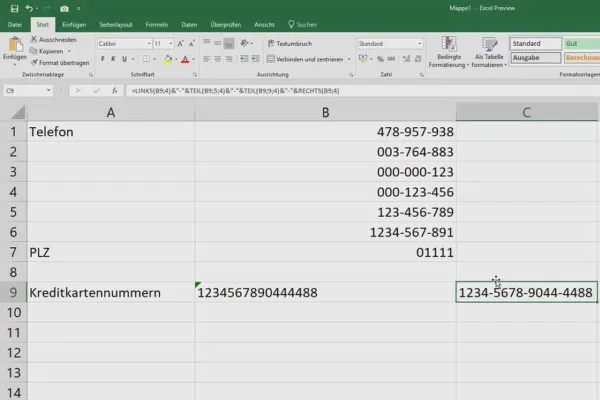Click Format übertragen
The height and width of the screenshot is (400, 600).
(59, 62)
